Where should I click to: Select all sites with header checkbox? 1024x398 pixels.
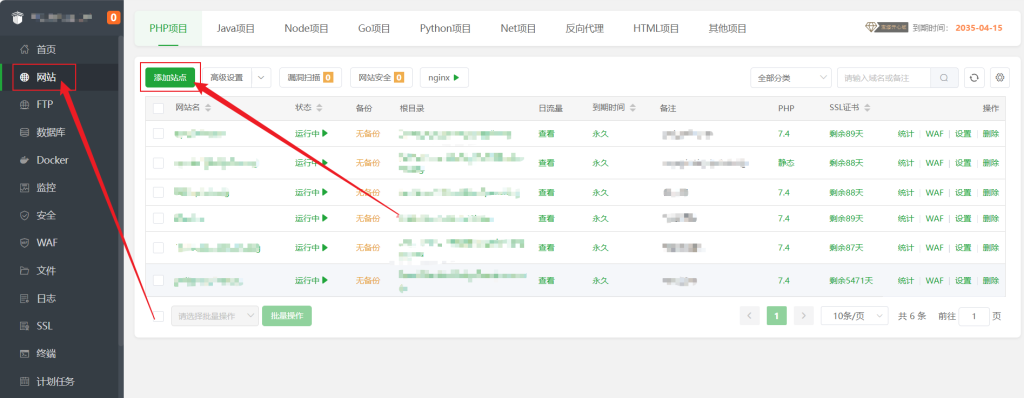point(158,108)
